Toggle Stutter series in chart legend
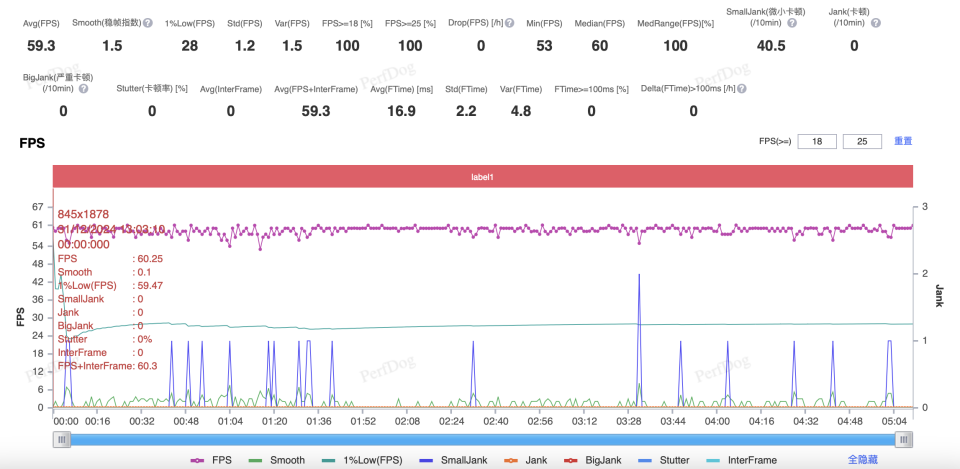This screenshot has width=960, height=469. point(664,460)
